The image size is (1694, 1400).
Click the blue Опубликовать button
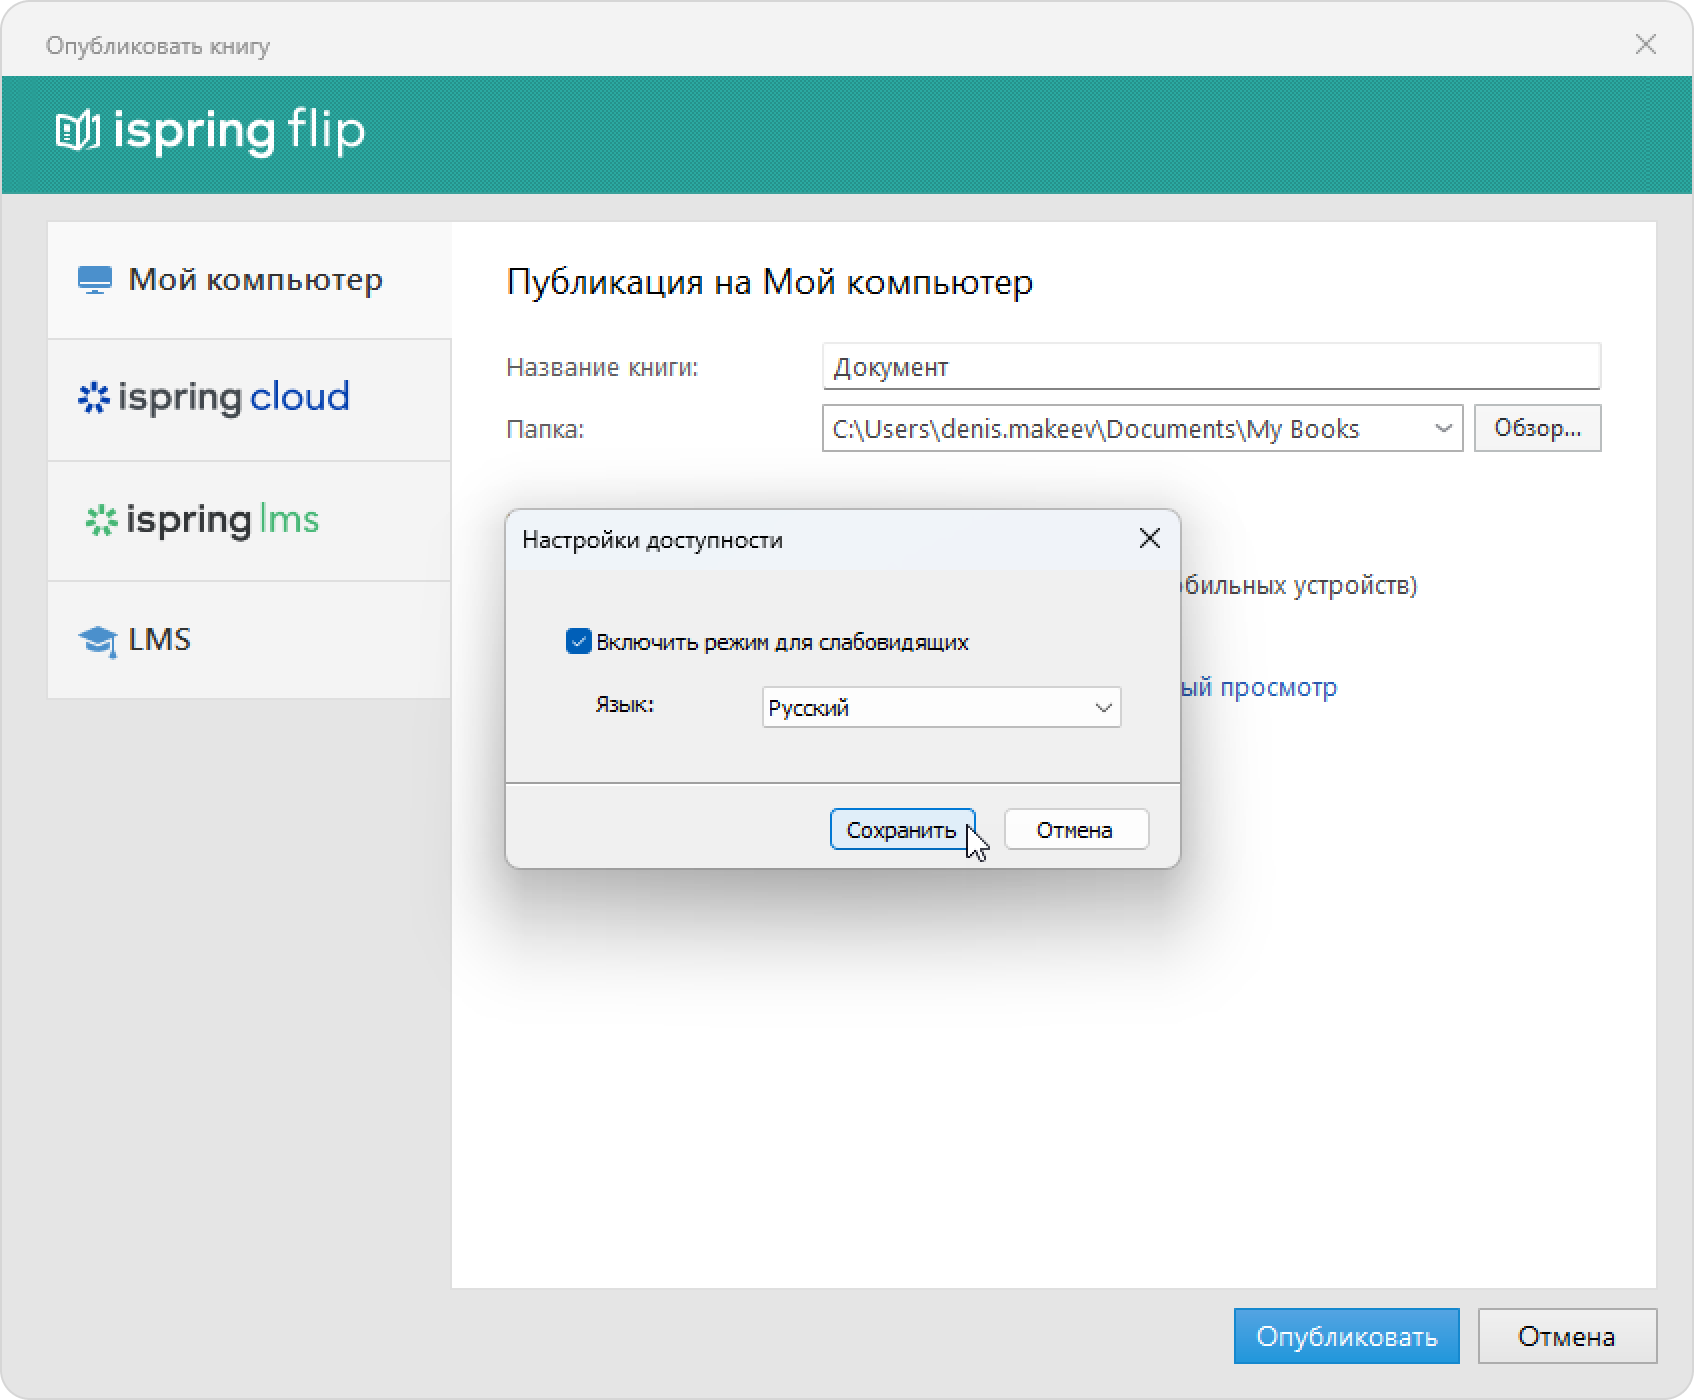(x=1346, y=1336)
